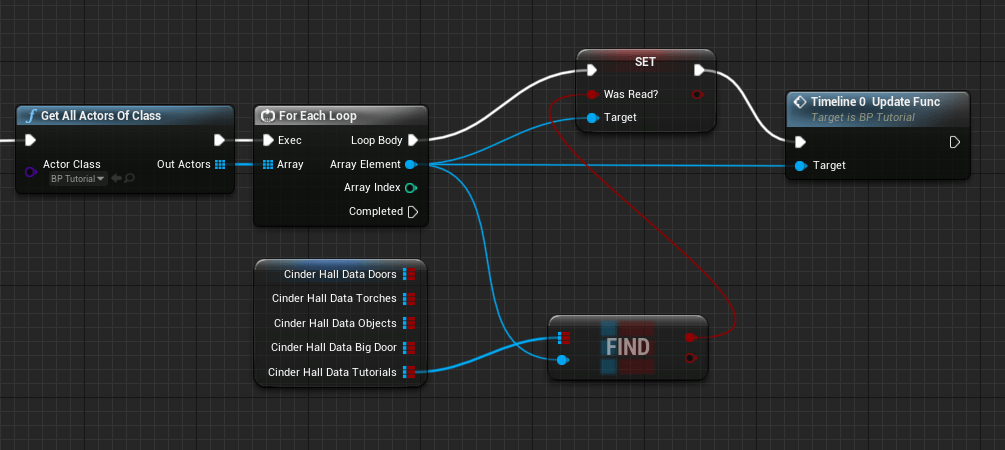The image size is (1005, 450).
Task: Open the BP Tutorial actor class dropdown
Action: pos(78,178)
